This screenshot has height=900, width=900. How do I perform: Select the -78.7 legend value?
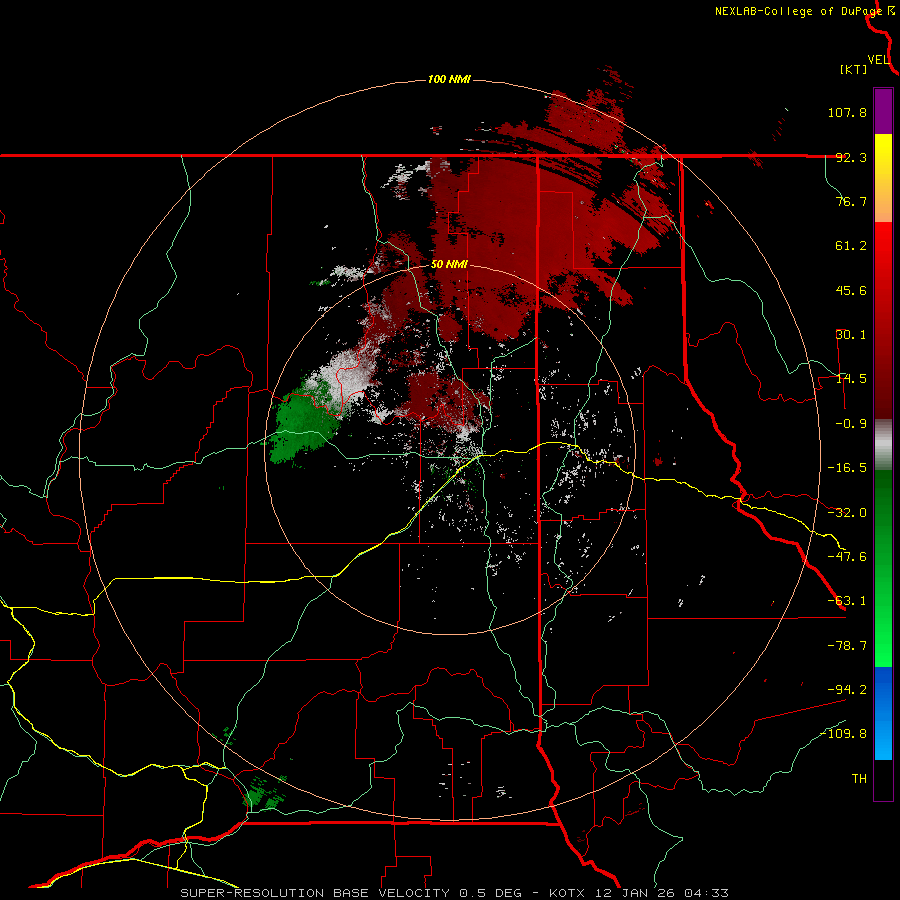coord(847,646)
